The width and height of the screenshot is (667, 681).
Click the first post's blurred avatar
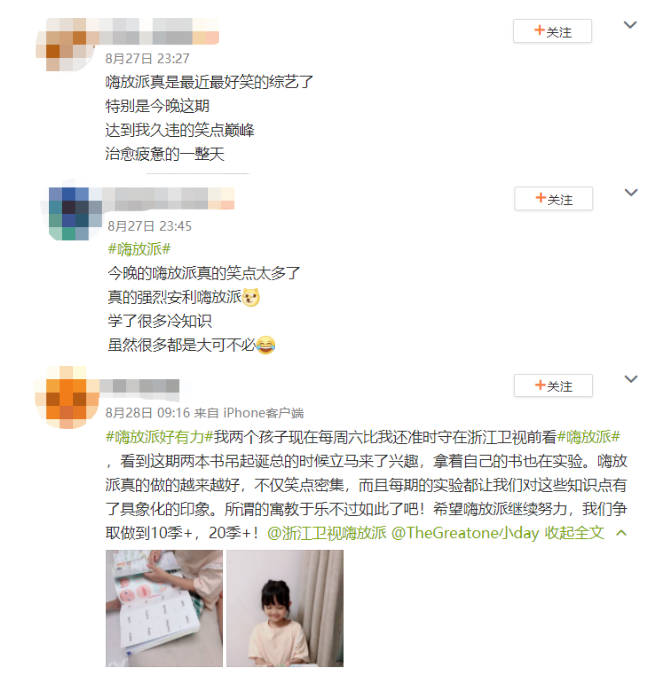pos(65,44)
